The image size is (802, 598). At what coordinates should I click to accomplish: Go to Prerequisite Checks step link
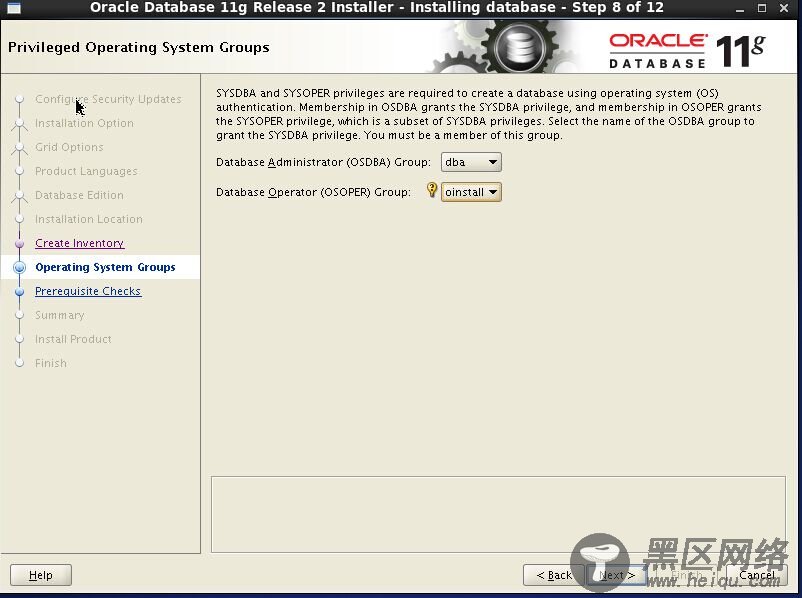(x=88, y=291)
